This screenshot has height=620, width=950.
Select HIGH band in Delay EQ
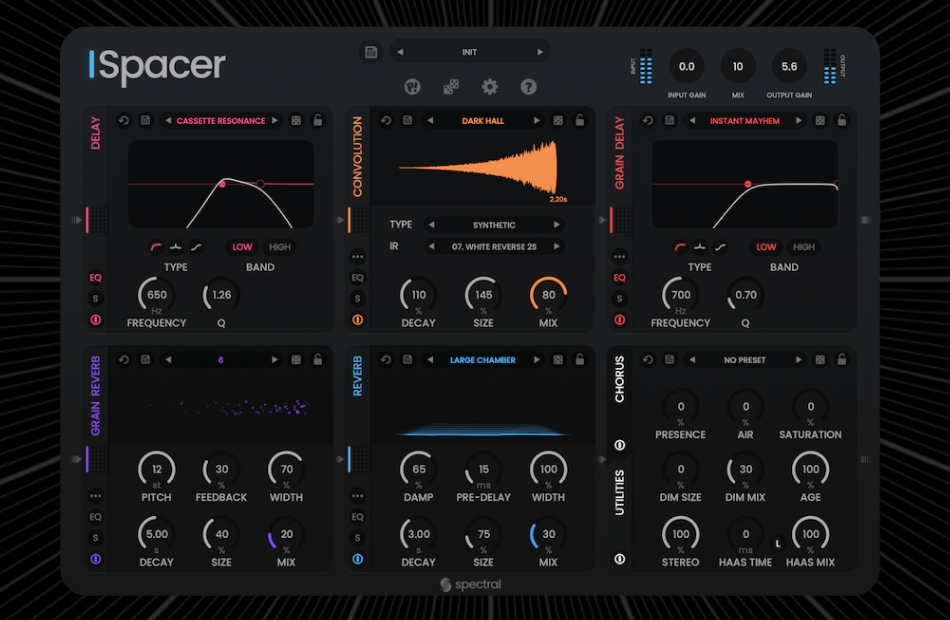[279, 247]
